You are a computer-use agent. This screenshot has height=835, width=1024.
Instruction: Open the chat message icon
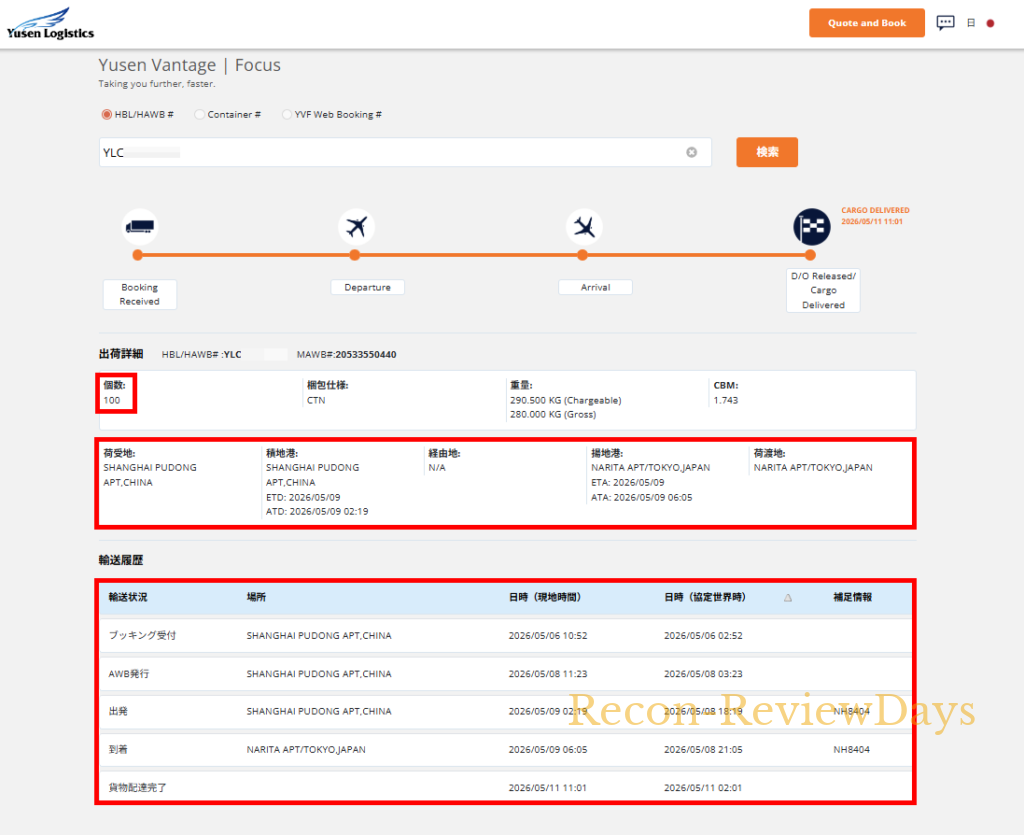945,23
